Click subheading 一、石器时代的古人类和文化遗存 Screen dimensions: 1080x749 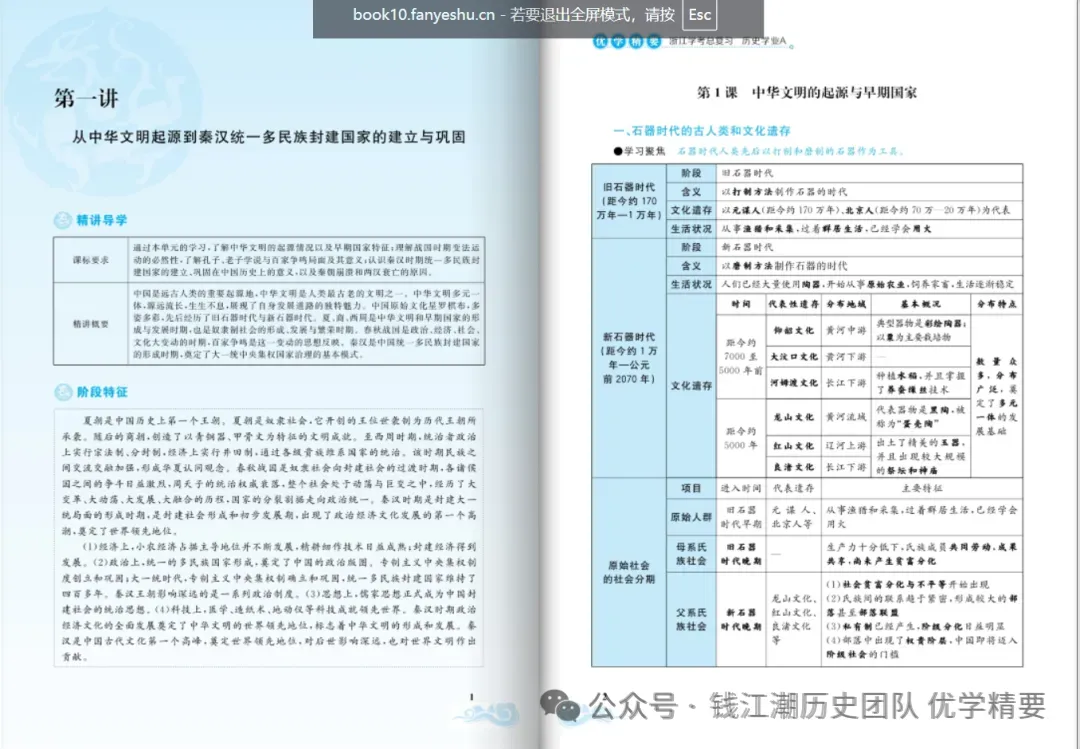click(x=702, y=130)
